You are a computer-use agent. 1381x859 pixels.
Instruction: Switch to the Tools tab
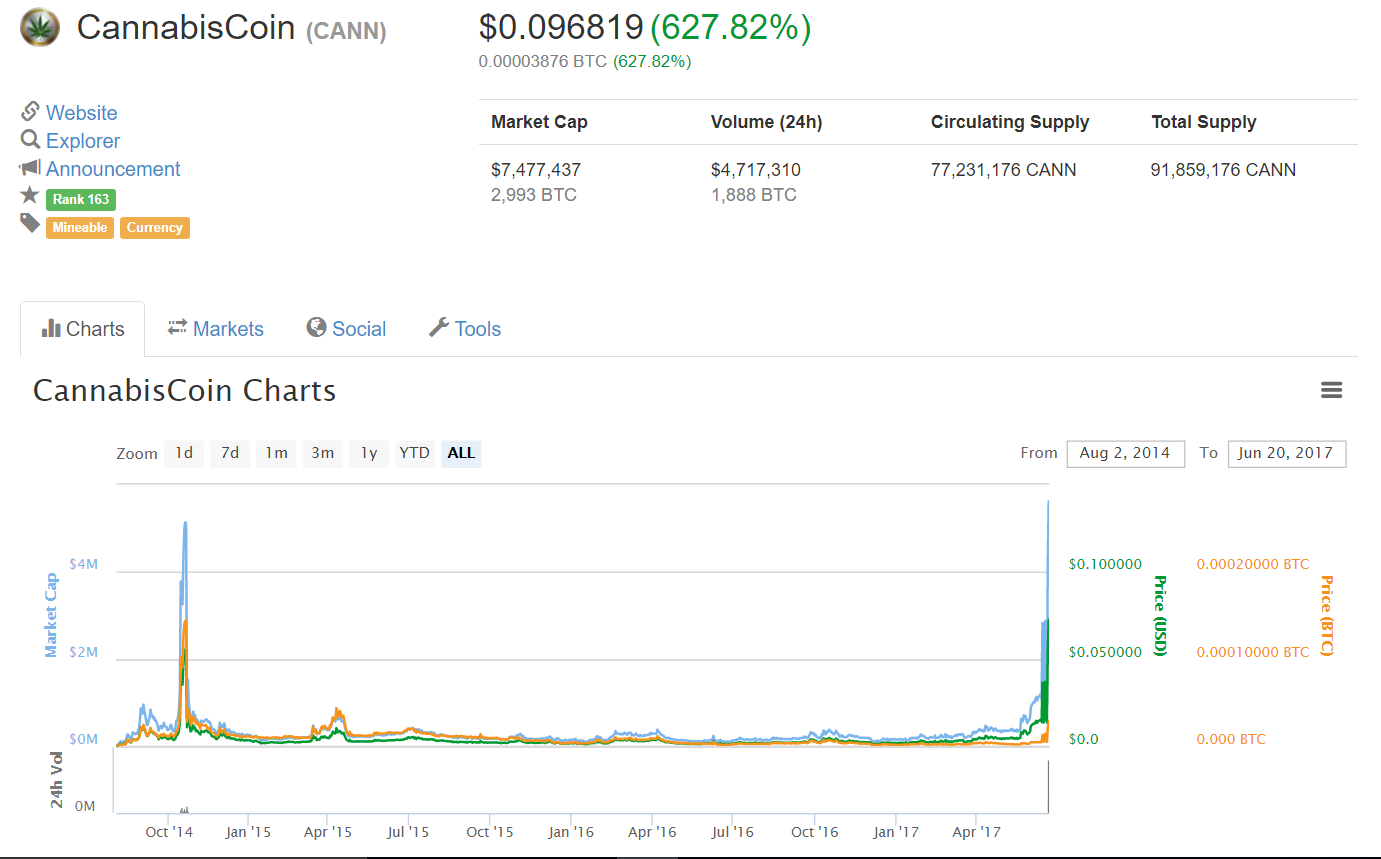pos(465,329)
